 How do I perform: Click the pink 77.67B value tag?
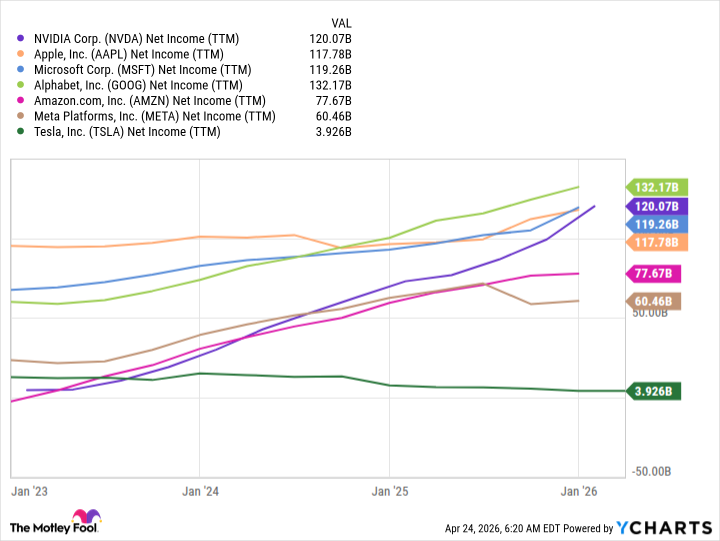pos(655,273)
